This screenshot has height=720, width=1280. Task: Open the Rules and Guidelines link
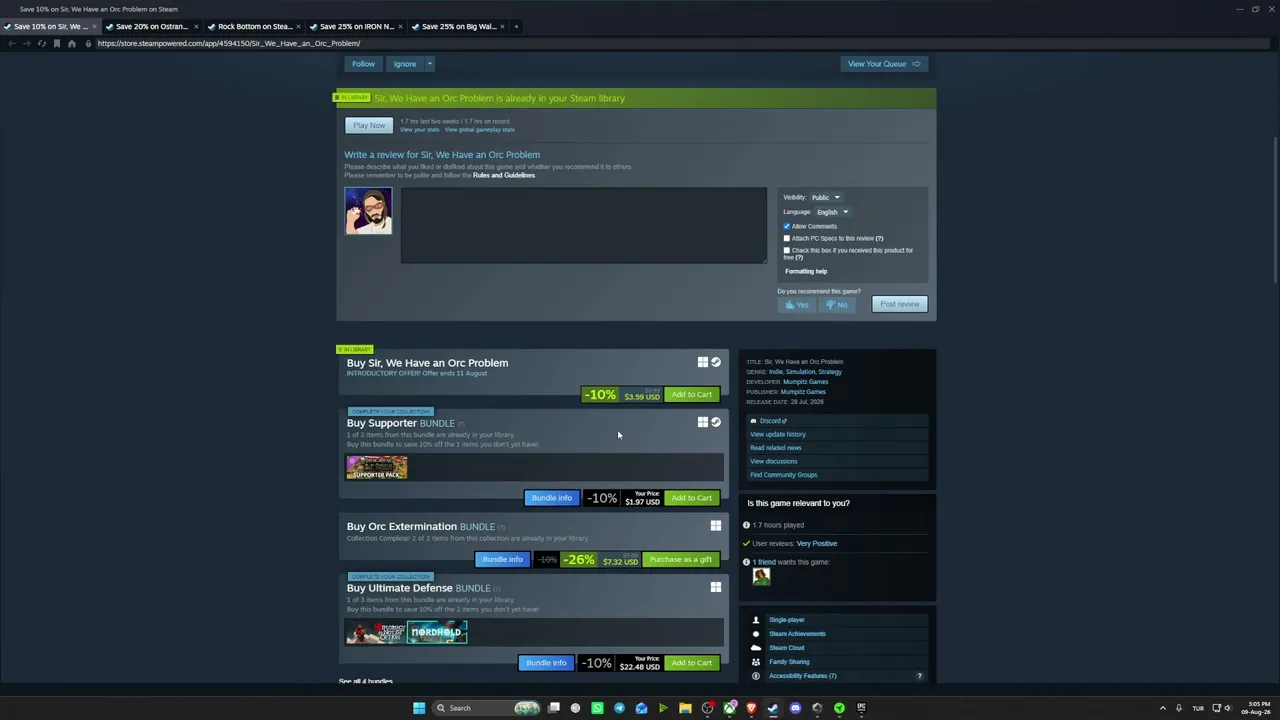[504, 176]
